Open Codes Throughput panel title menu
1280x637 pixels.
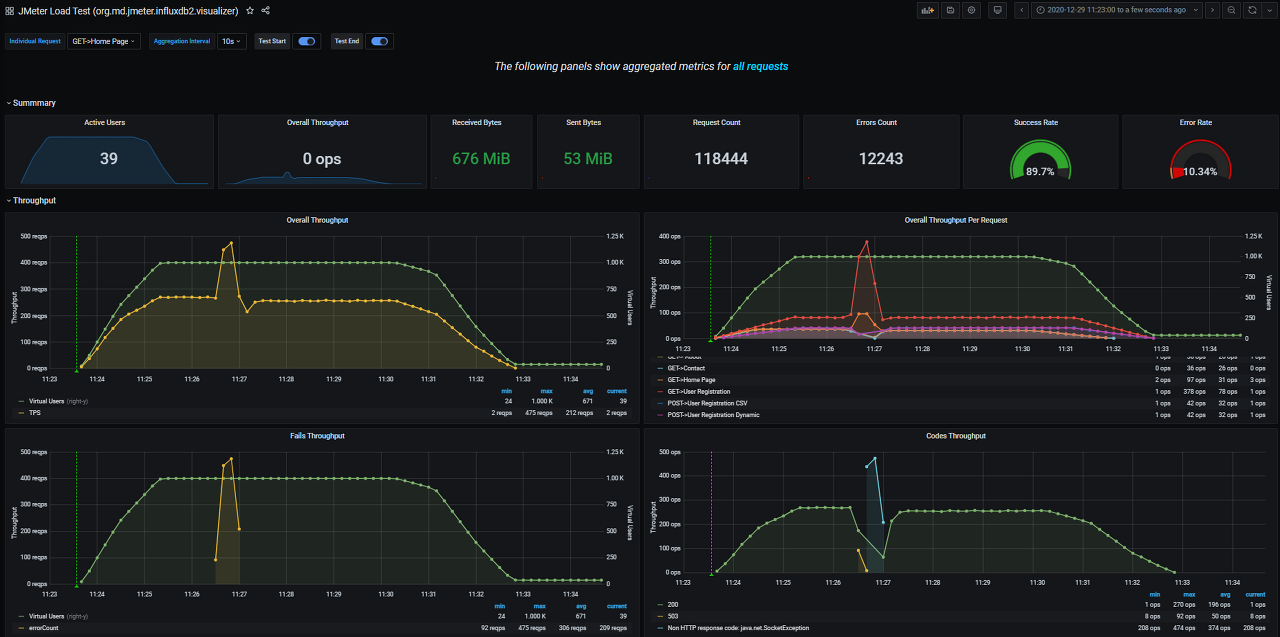tap(956, 436)
